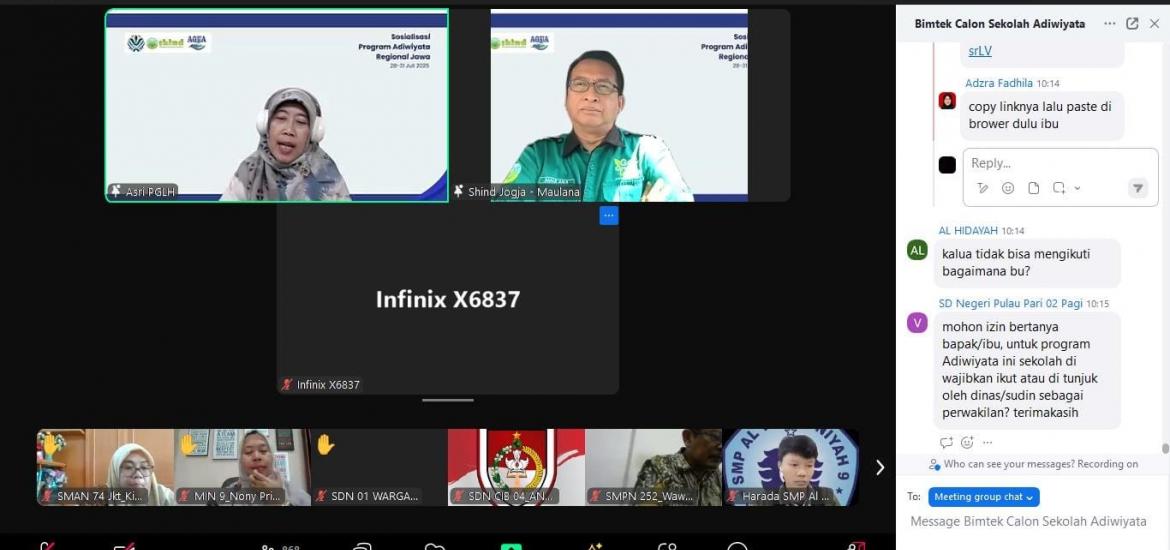Viewport: 1170px width, 550px height.
Task: Add emoji reaction to the last chat message
Action: pyautogui.click(x=967, y=442)
